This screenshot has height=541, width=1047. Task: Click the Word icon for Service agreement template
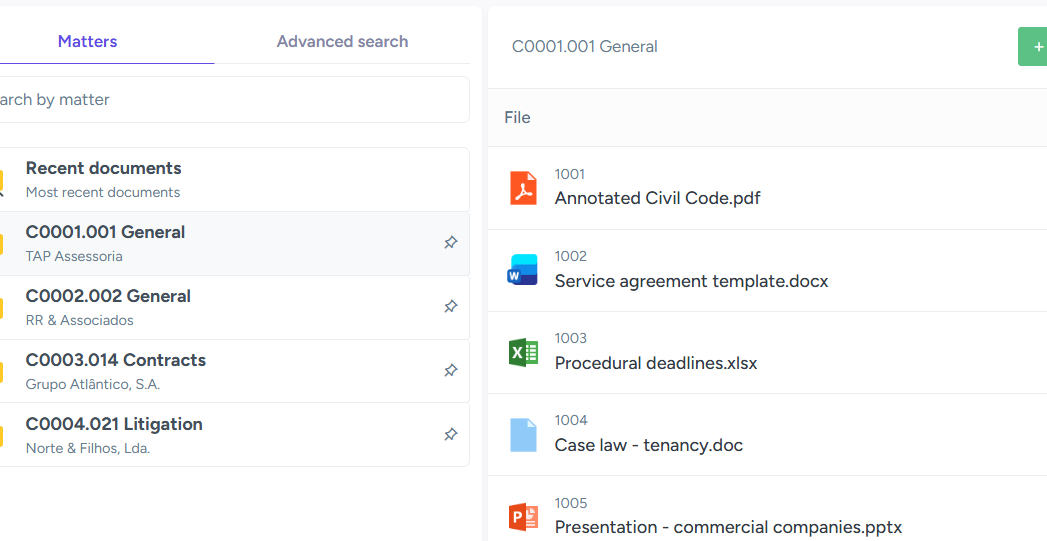click(x=523, y=270)
